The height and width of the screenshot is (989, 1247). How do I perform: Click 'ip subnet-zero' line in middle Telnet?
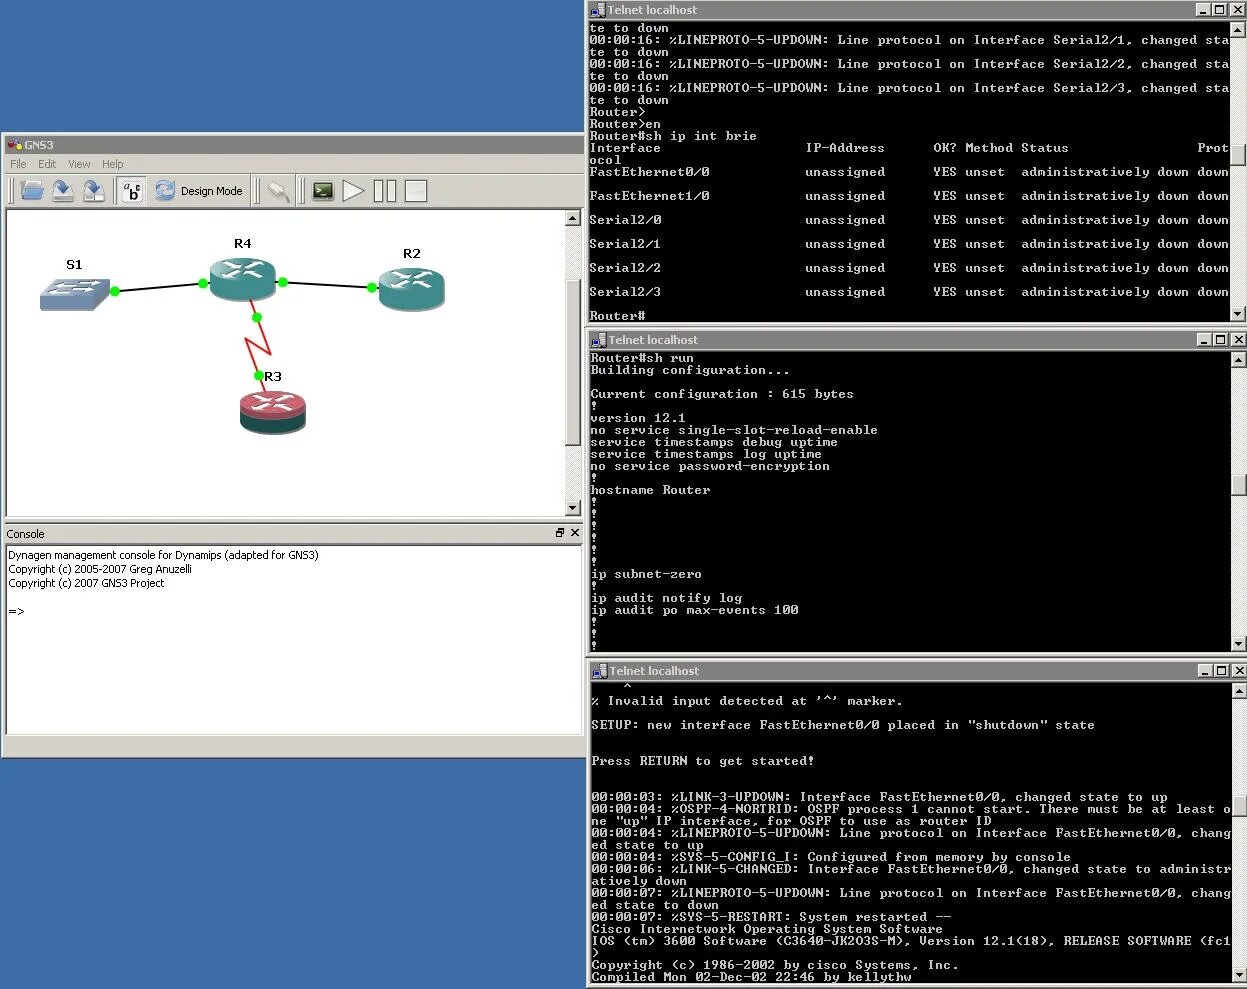pos(646,574)
